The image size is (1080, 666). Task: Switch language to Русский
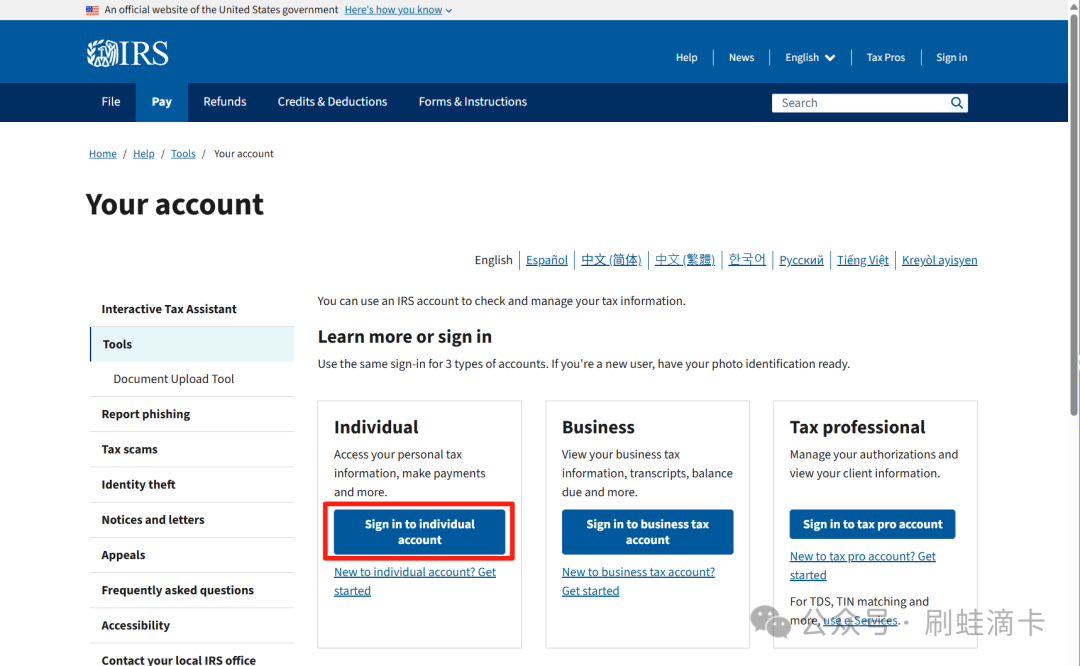tap(801, 260)
